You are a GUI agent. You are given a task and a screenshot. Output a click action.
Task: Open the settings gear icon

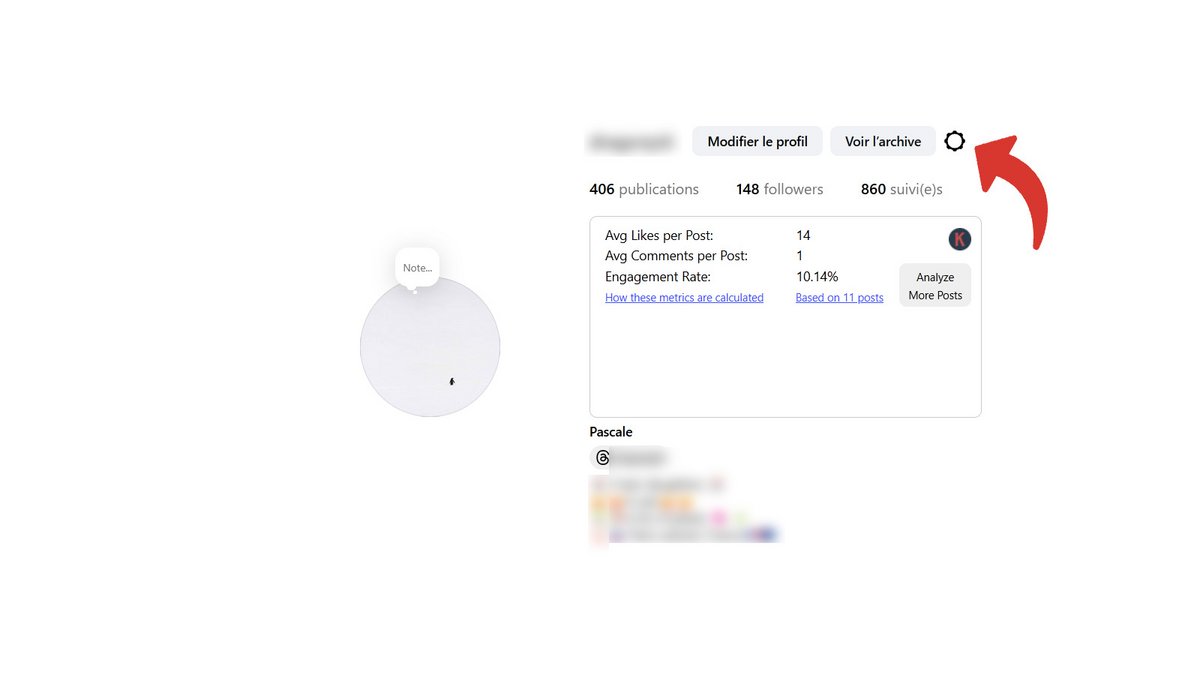(x=955, y=142)
